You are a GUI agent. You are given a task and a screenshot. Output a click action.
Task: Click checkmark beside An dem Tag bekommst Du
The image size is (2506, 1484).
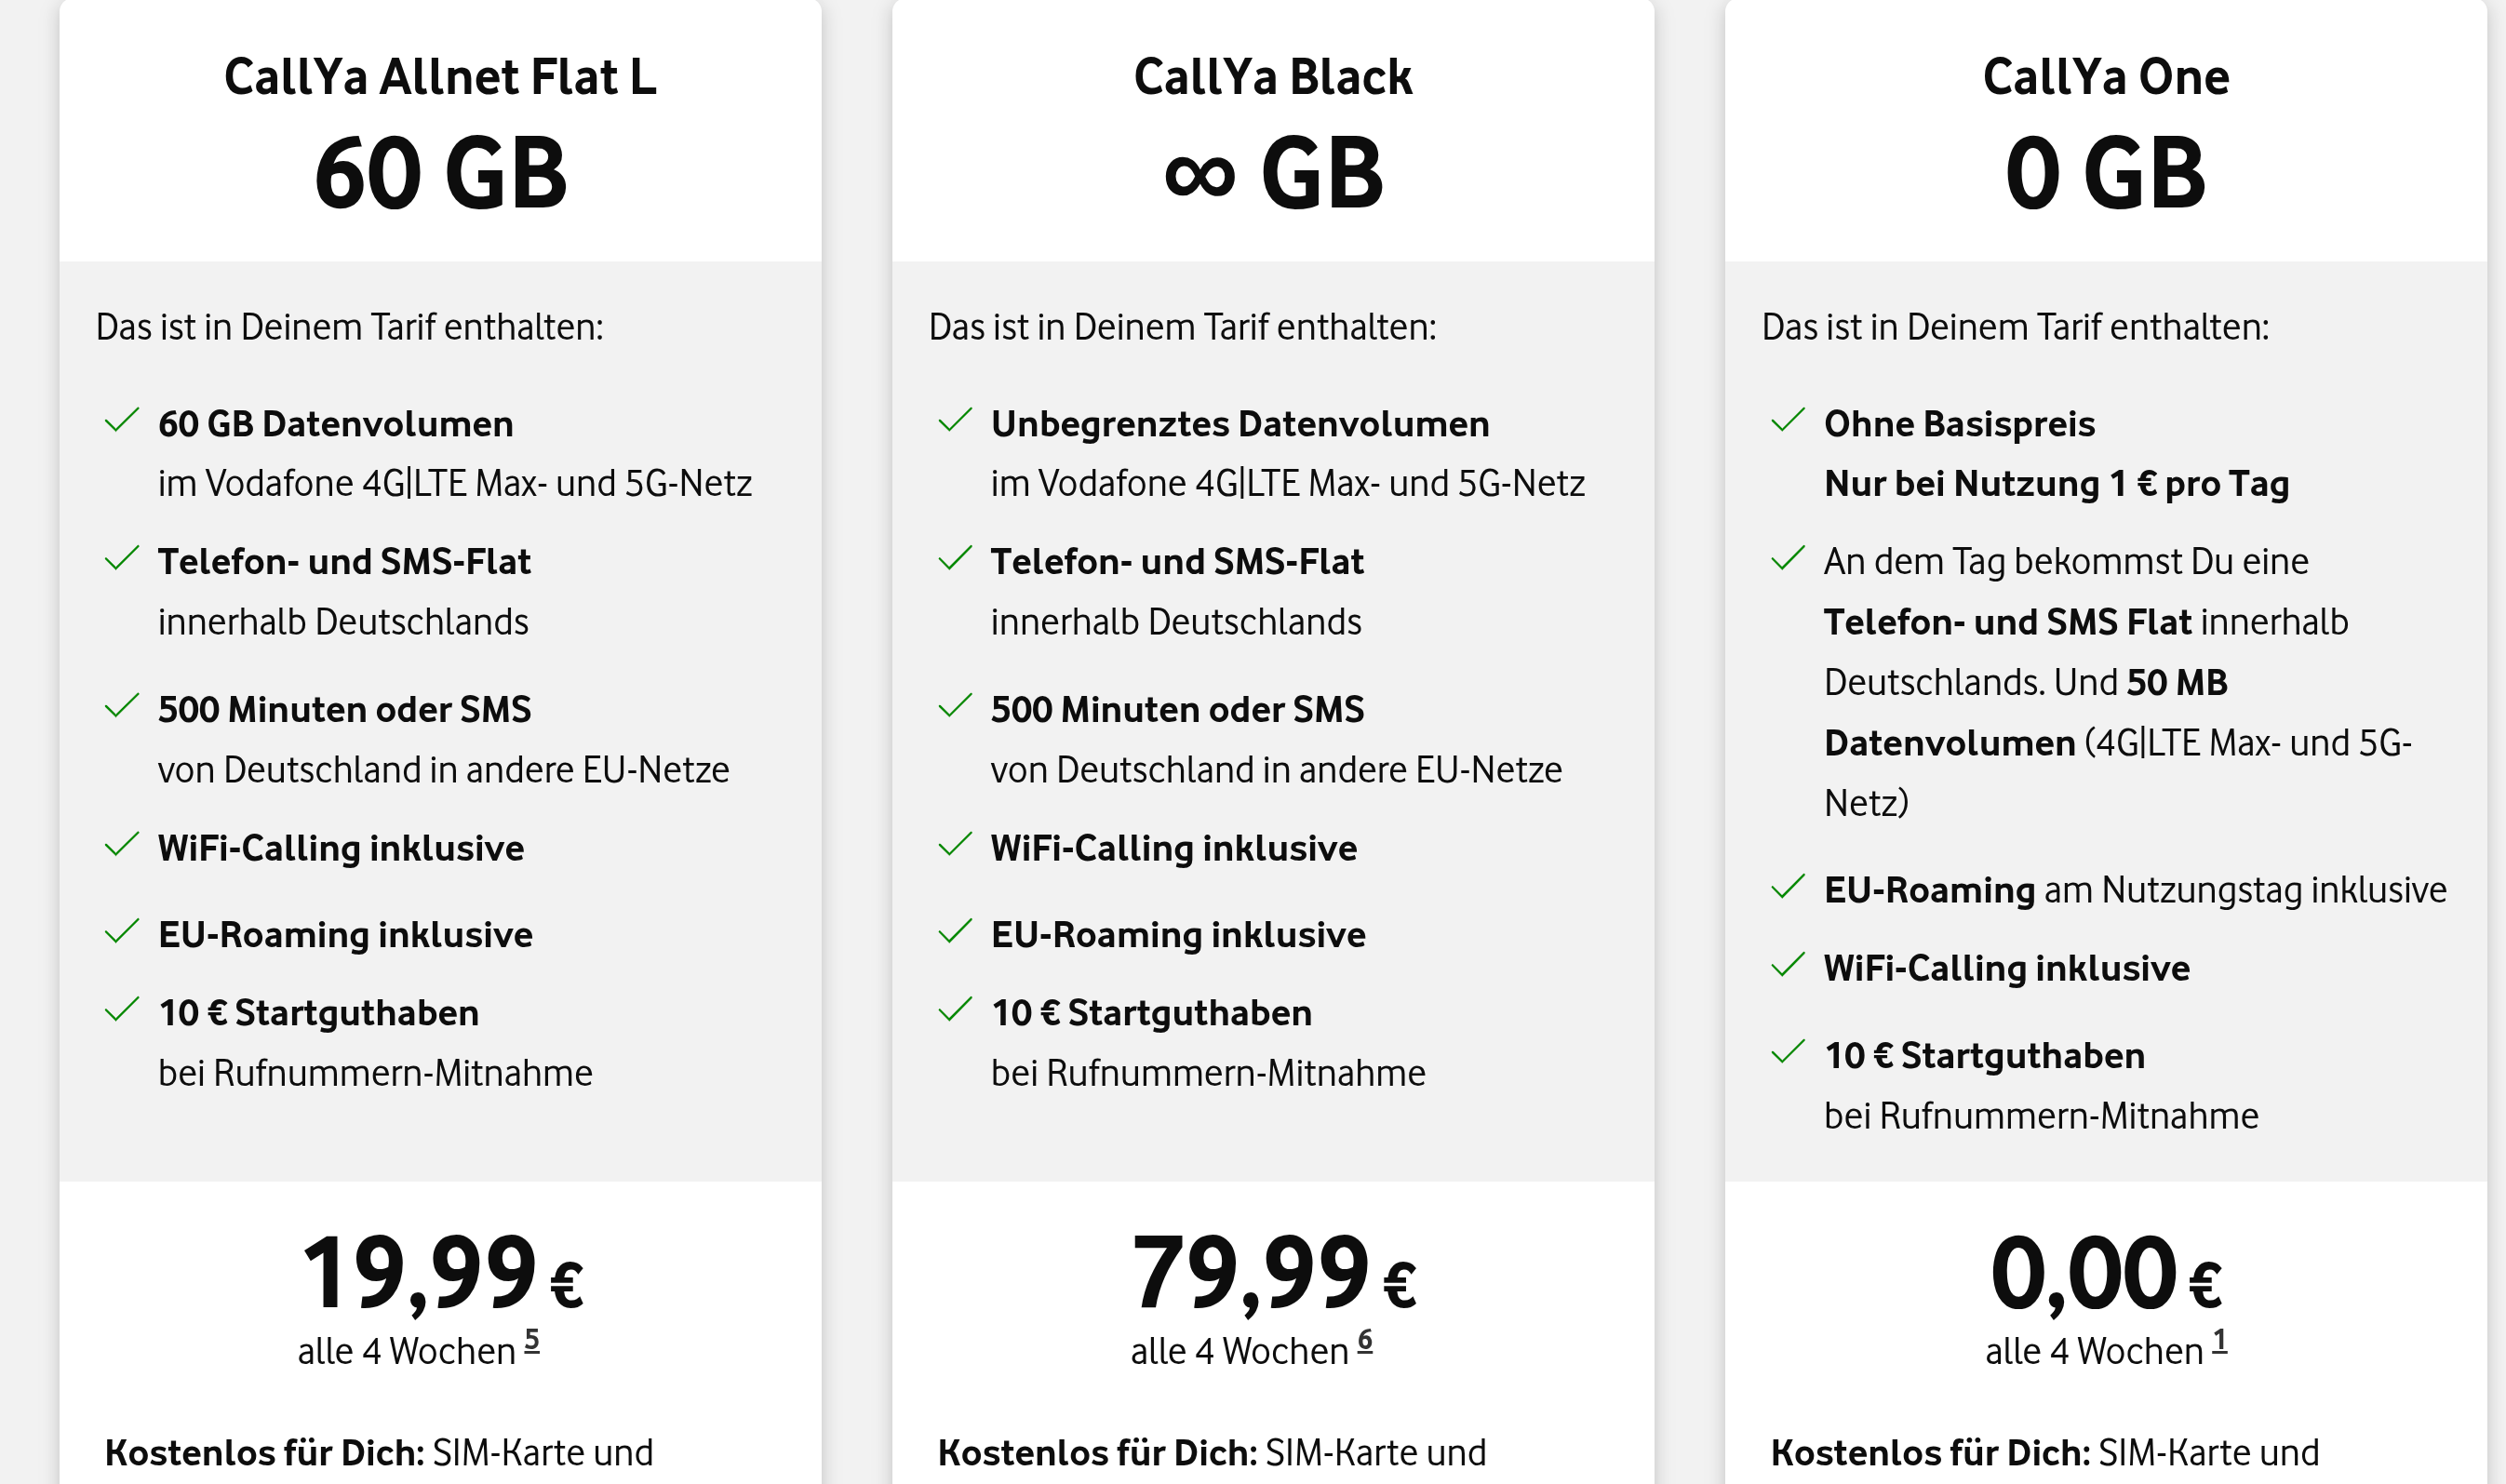[1788, 558]
